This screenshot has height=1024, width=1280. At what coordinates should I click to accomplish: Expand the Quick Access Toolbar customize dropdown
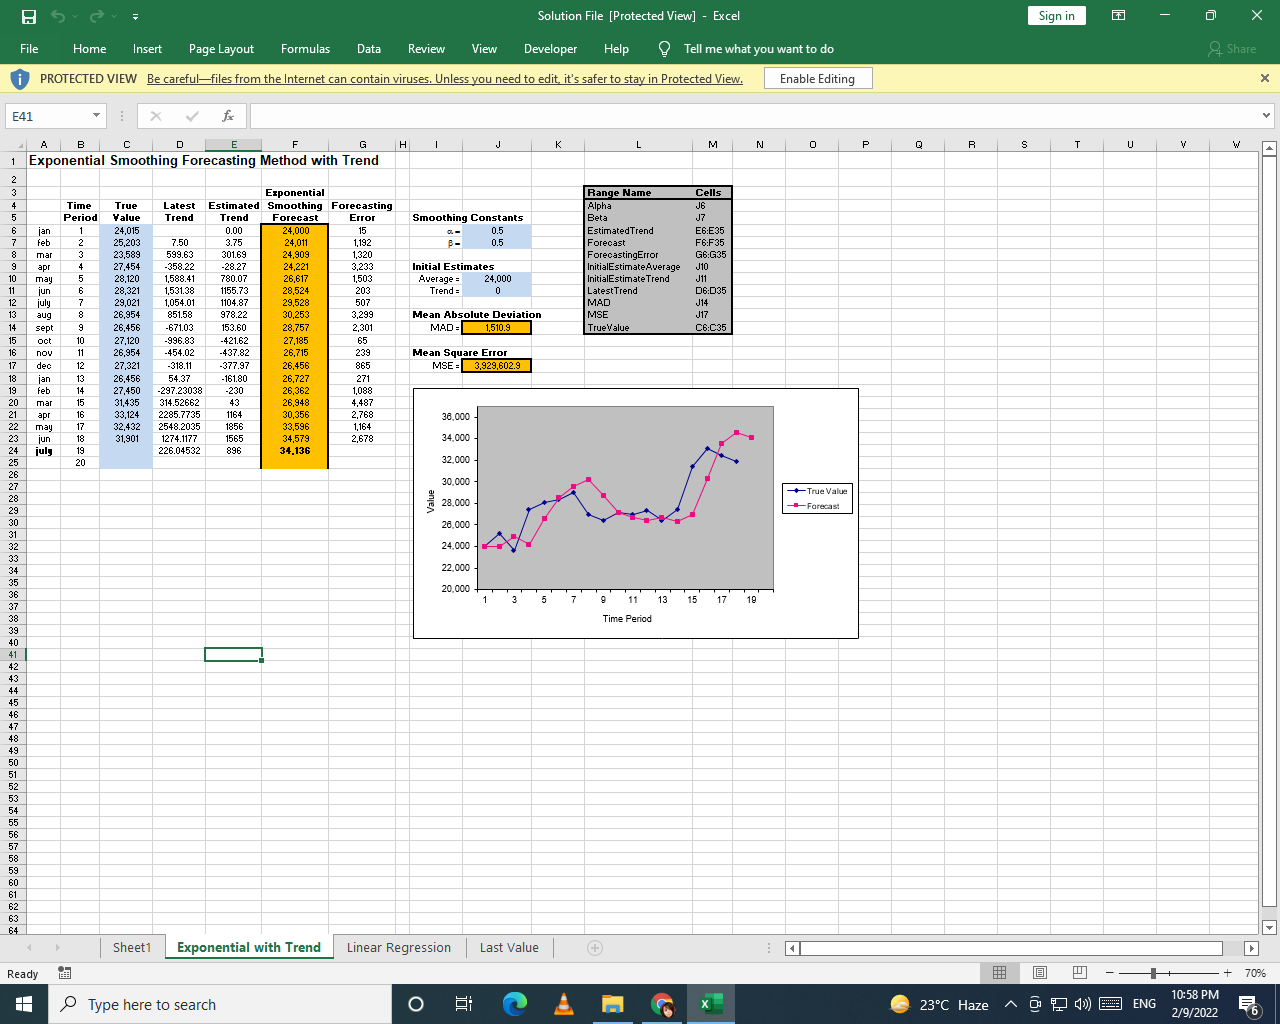click(135, 16)
